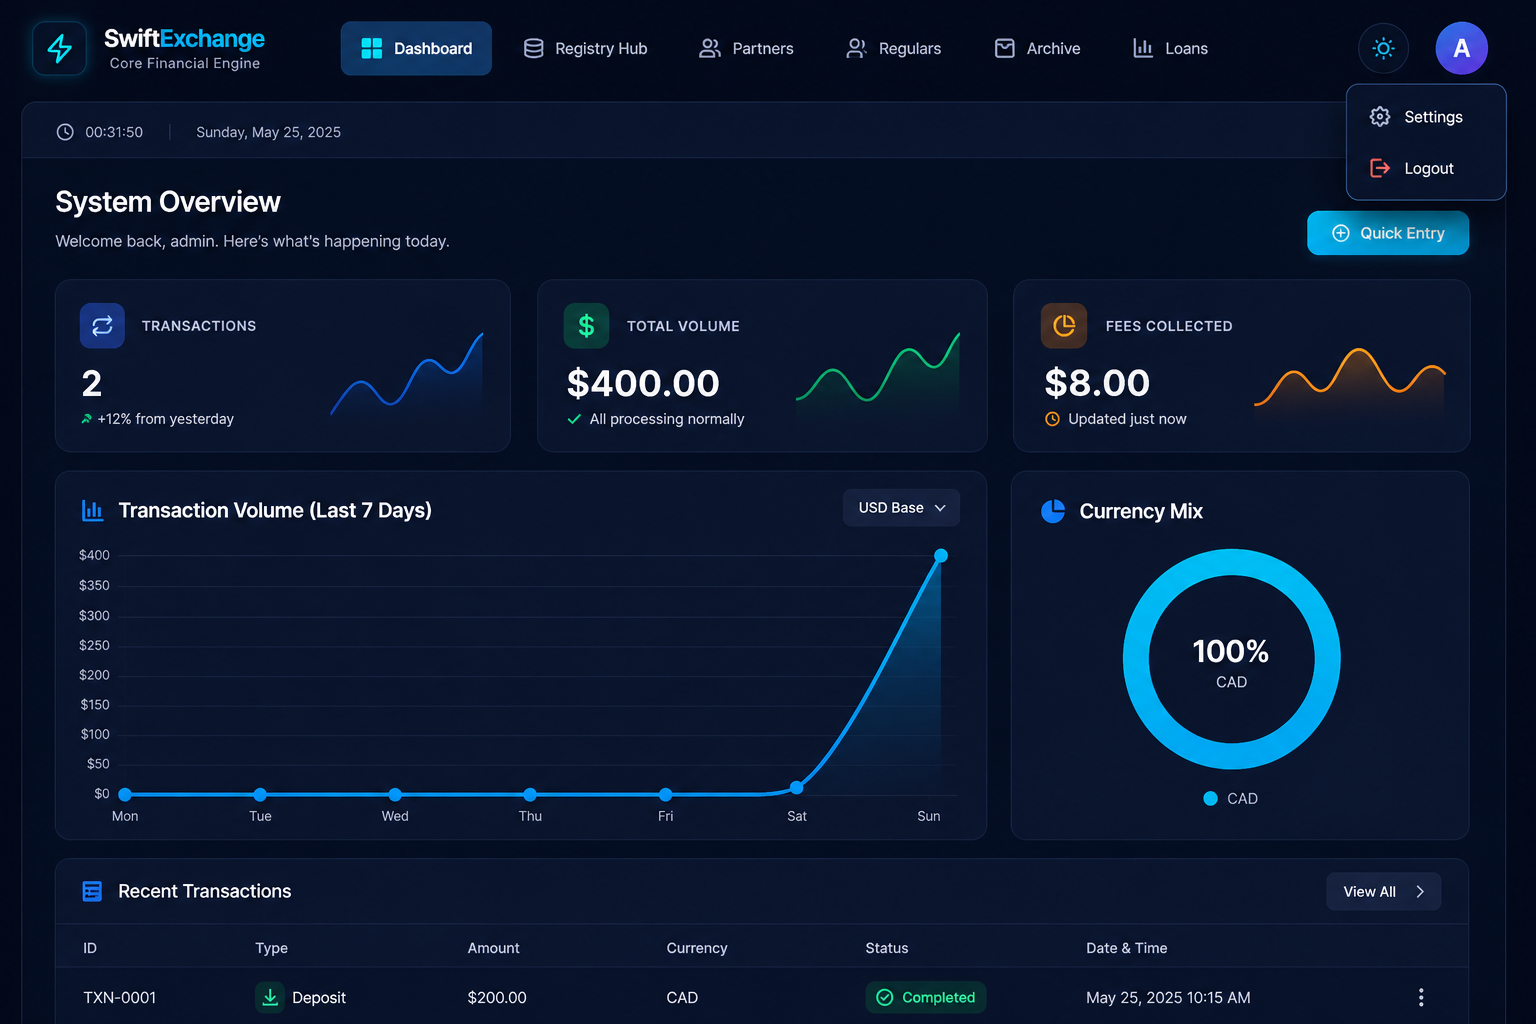The width and height of the screenshot is (1536, 1024).
Task: Click the Amount column header
Action: (x=494, y=948)
